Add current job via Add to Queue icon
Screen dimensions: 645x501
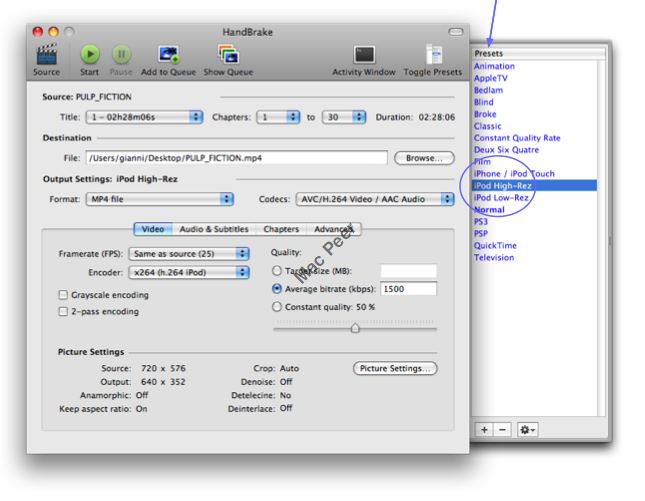(x=169, y=54)
